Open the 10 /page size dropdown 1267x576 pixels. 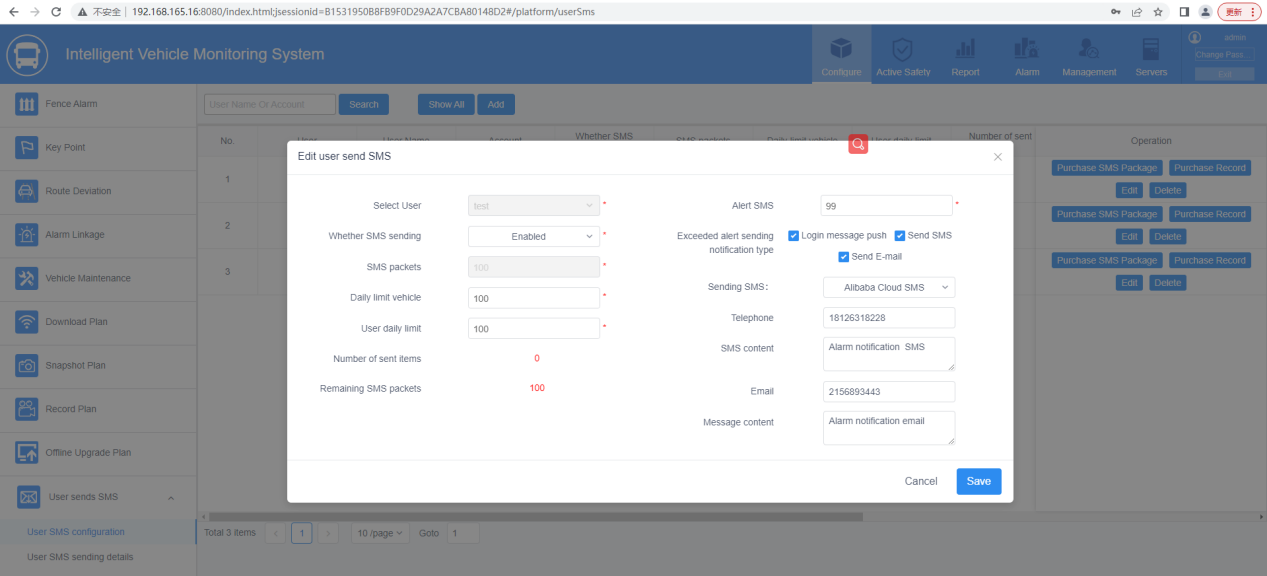[381, 533]
